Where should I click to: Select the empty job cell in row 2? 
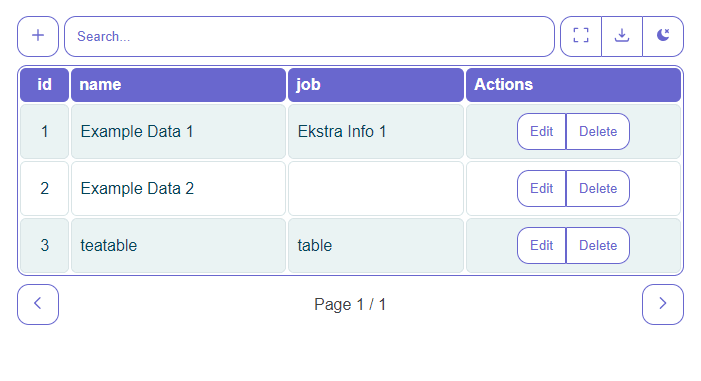(x=376, y=188)
